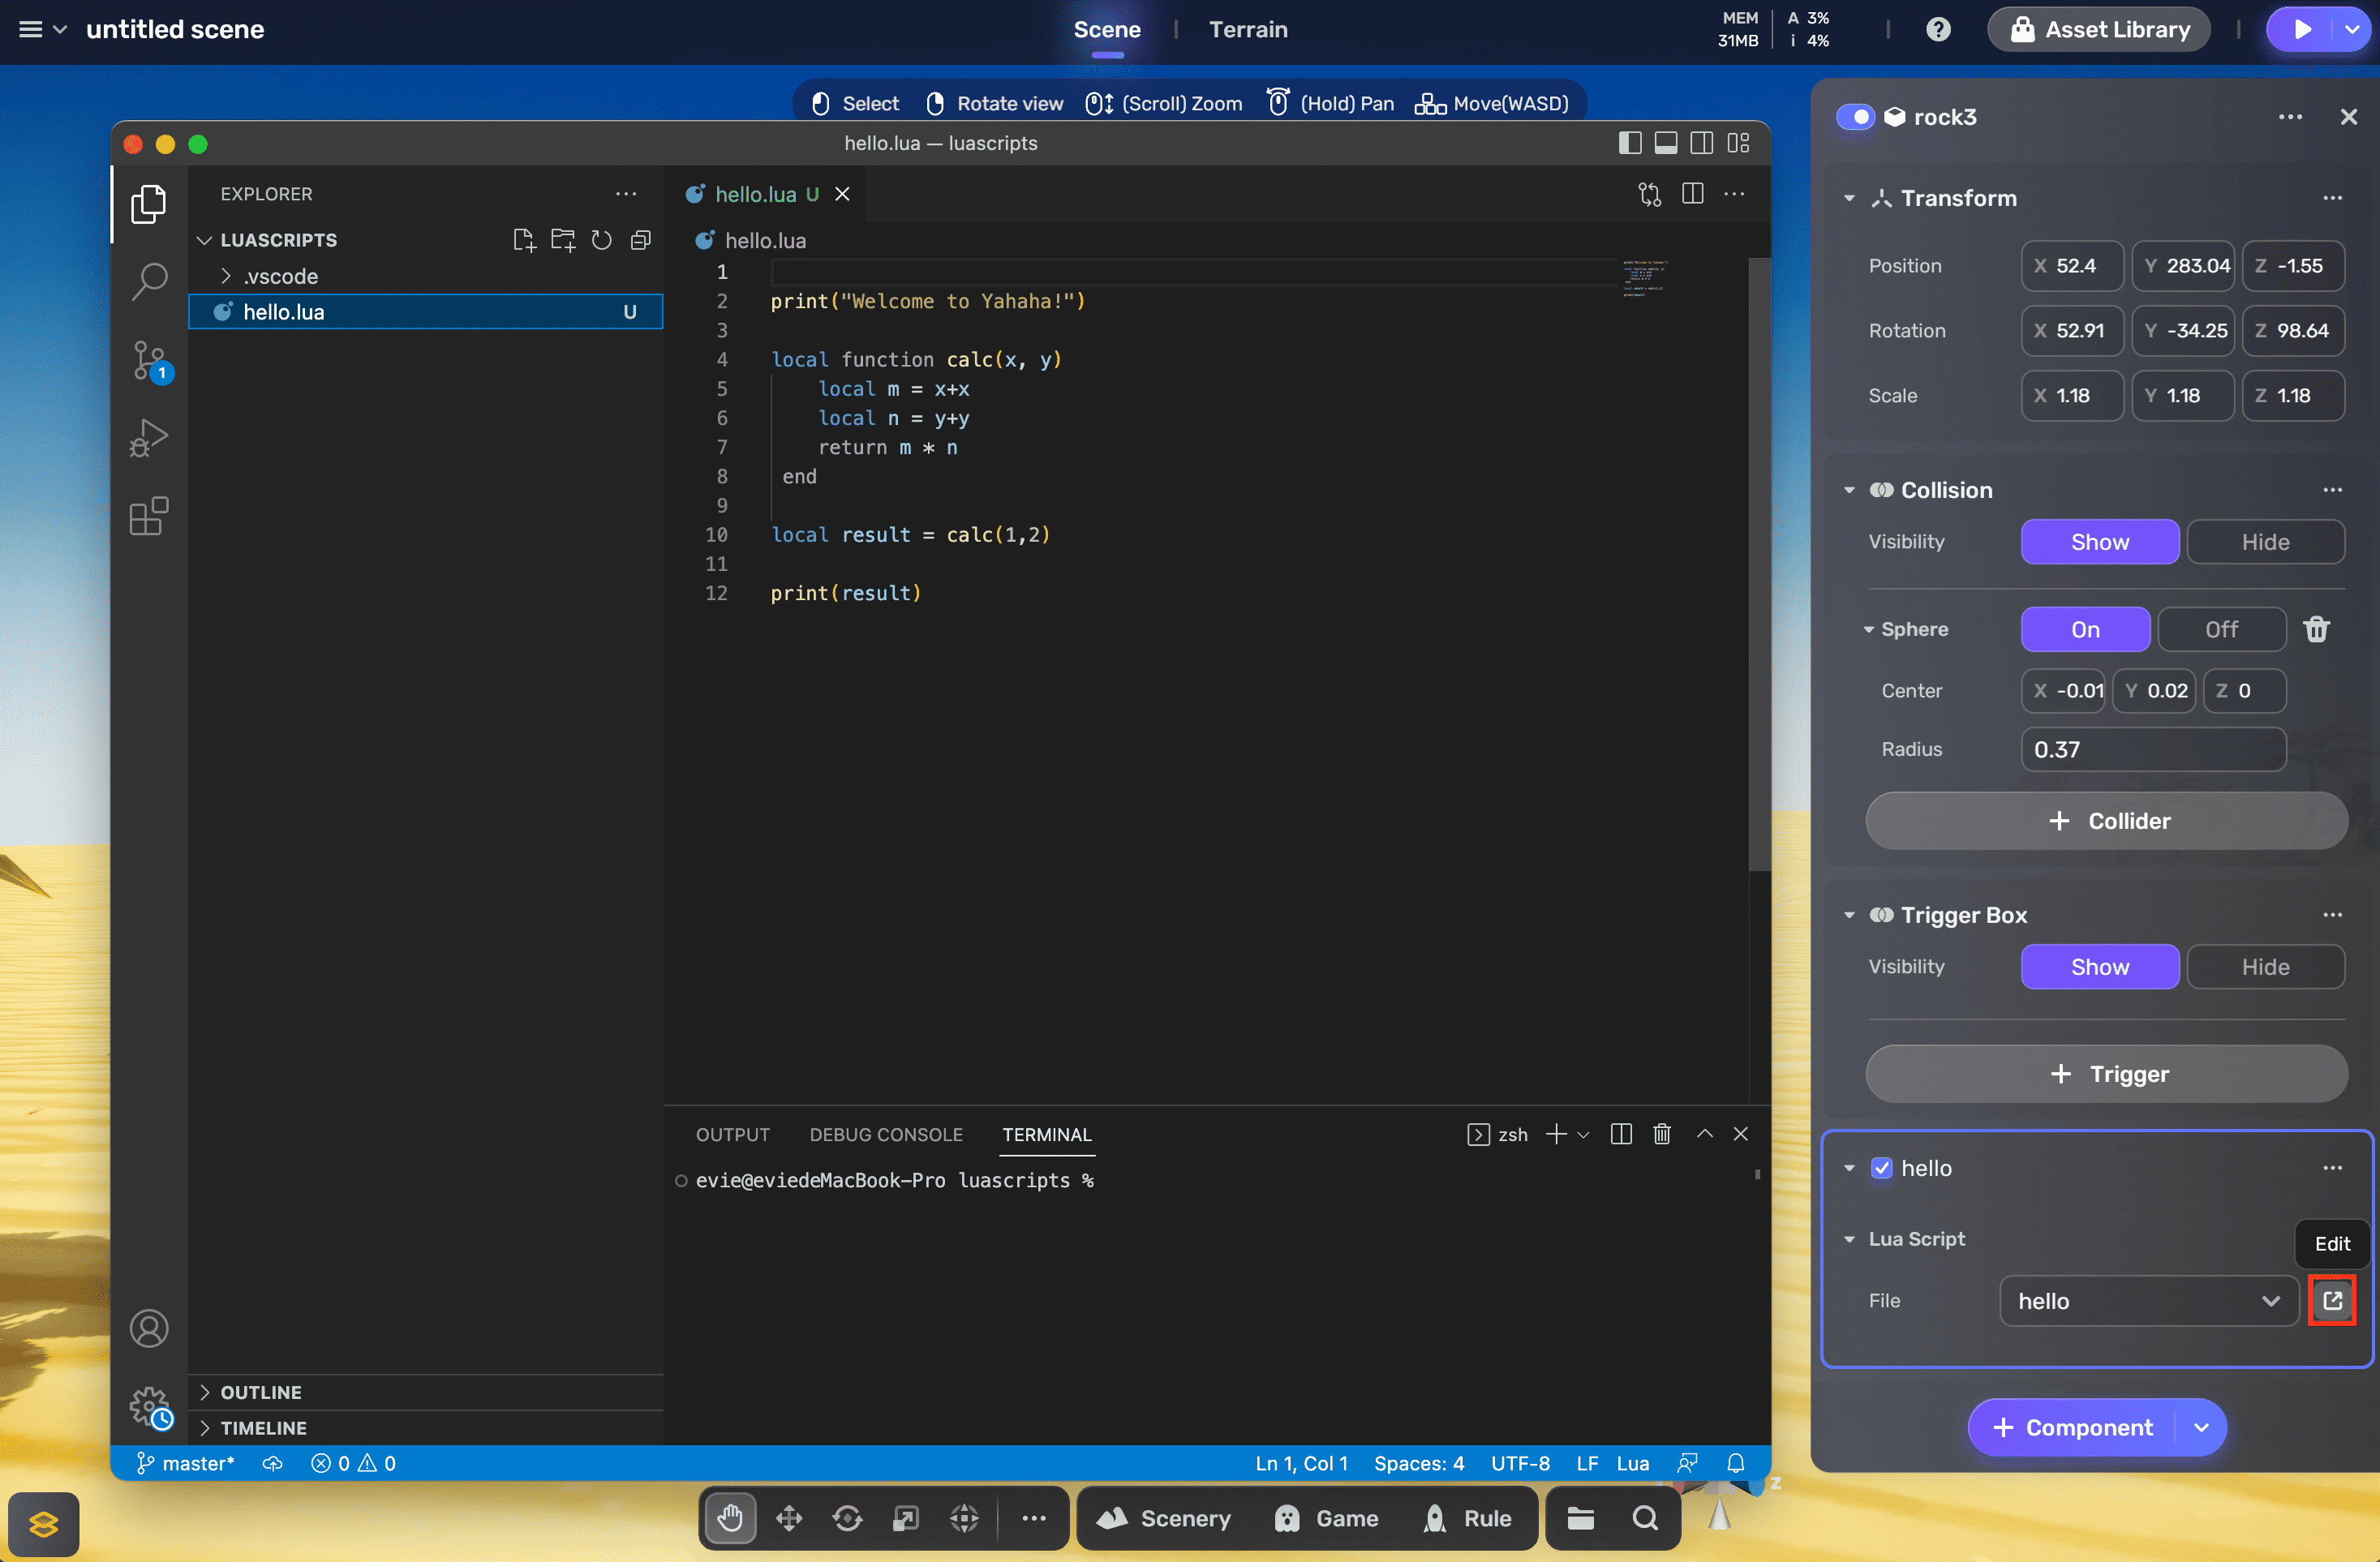Open the Extensions sidebar icon
Viewport: 2380px width, 1562px height.
[x=149, y=516]
